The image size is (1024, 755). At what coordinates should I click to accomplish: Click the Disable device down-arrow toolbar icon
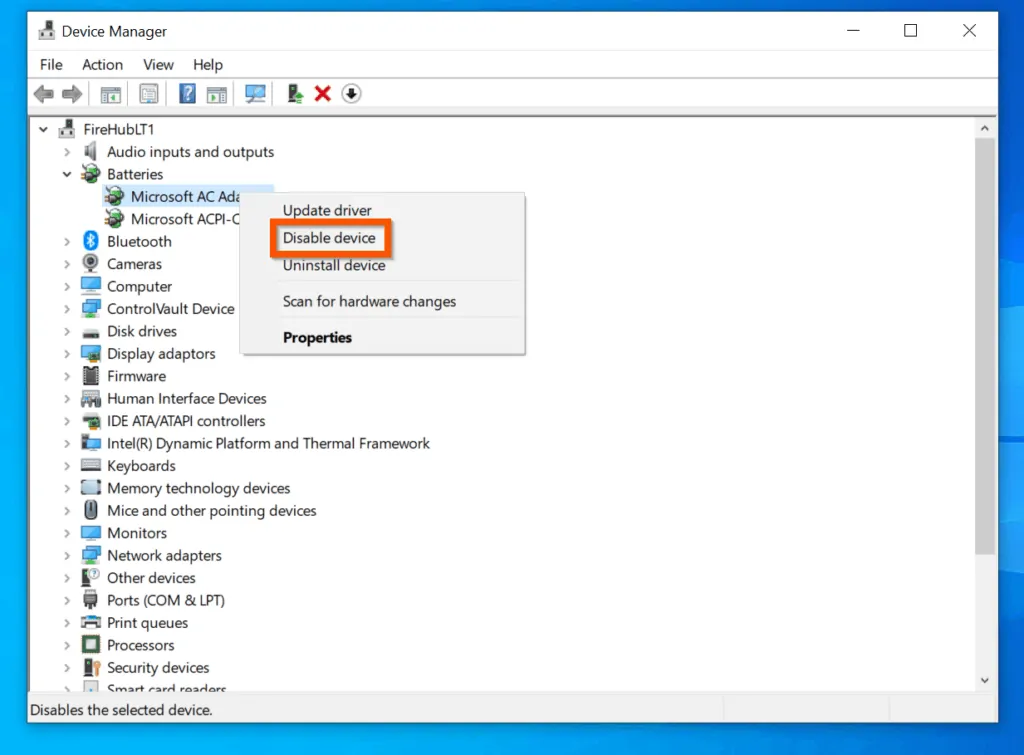(351, 93)
